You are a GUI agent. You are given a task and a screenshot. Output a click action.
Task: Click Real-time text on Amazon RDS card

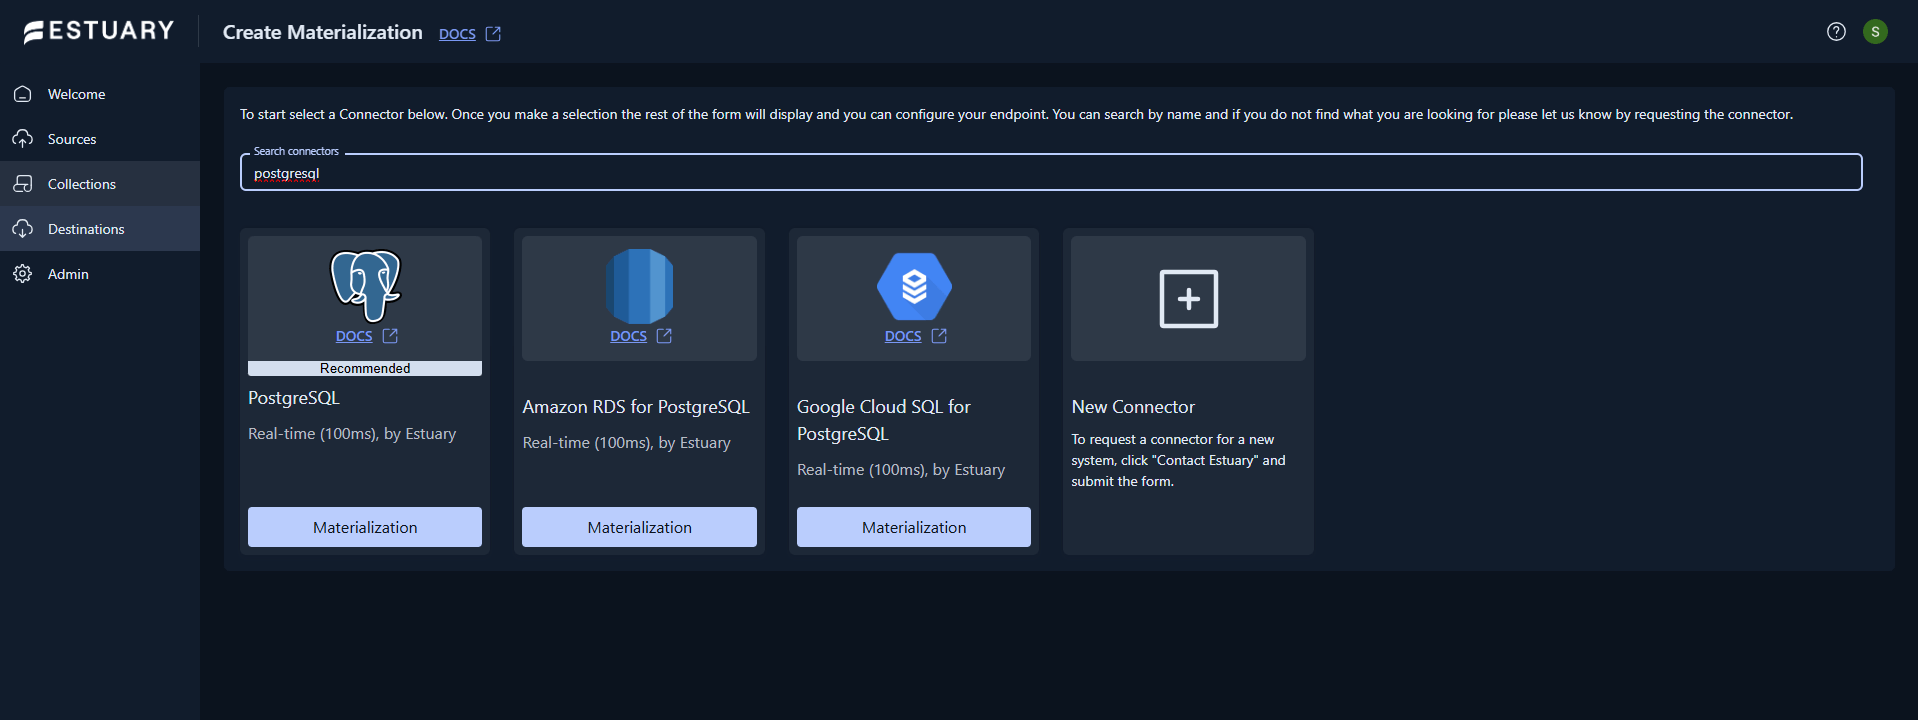tap(627, 443)
